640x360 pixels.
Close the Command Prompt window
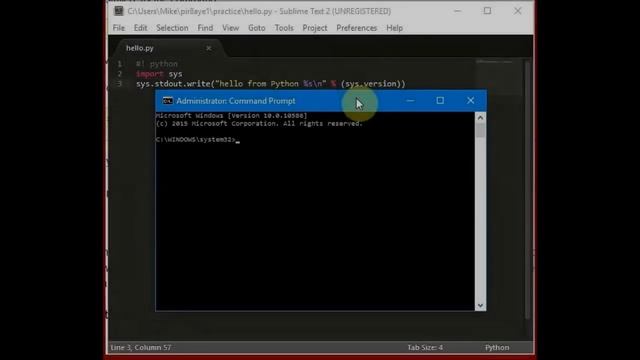click(x=471, y=100)
